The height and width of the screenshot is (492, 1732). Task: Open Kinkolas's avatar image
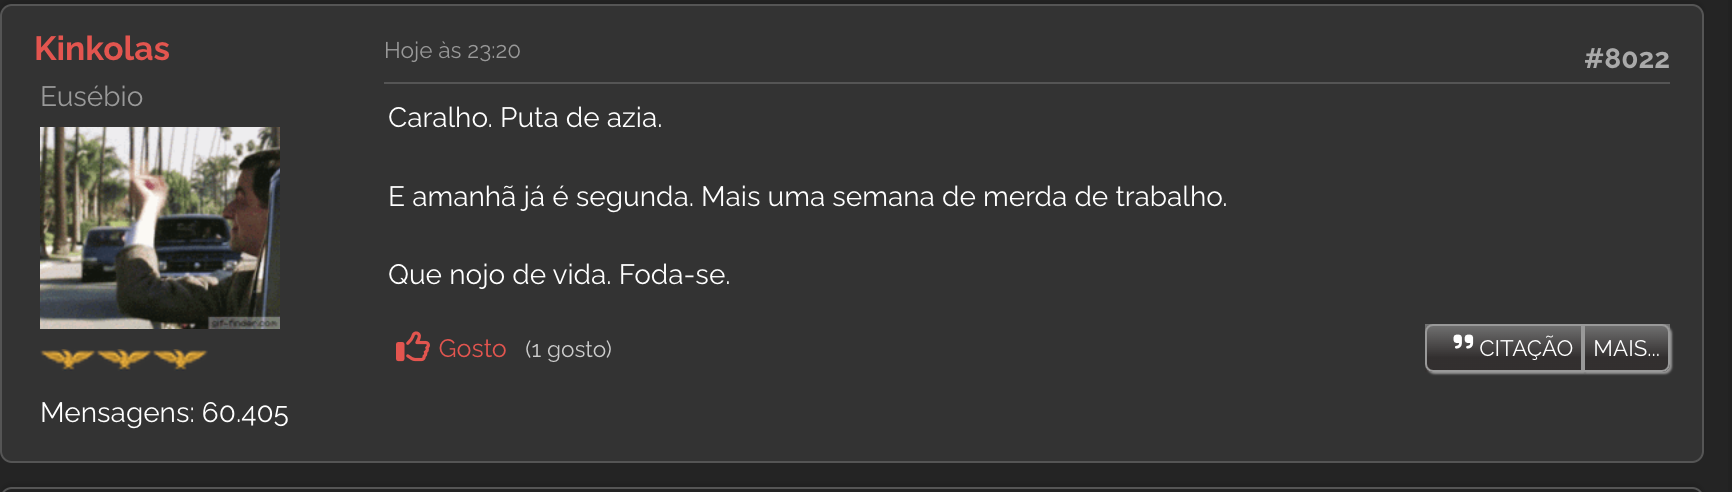click(x=160, y=228)
